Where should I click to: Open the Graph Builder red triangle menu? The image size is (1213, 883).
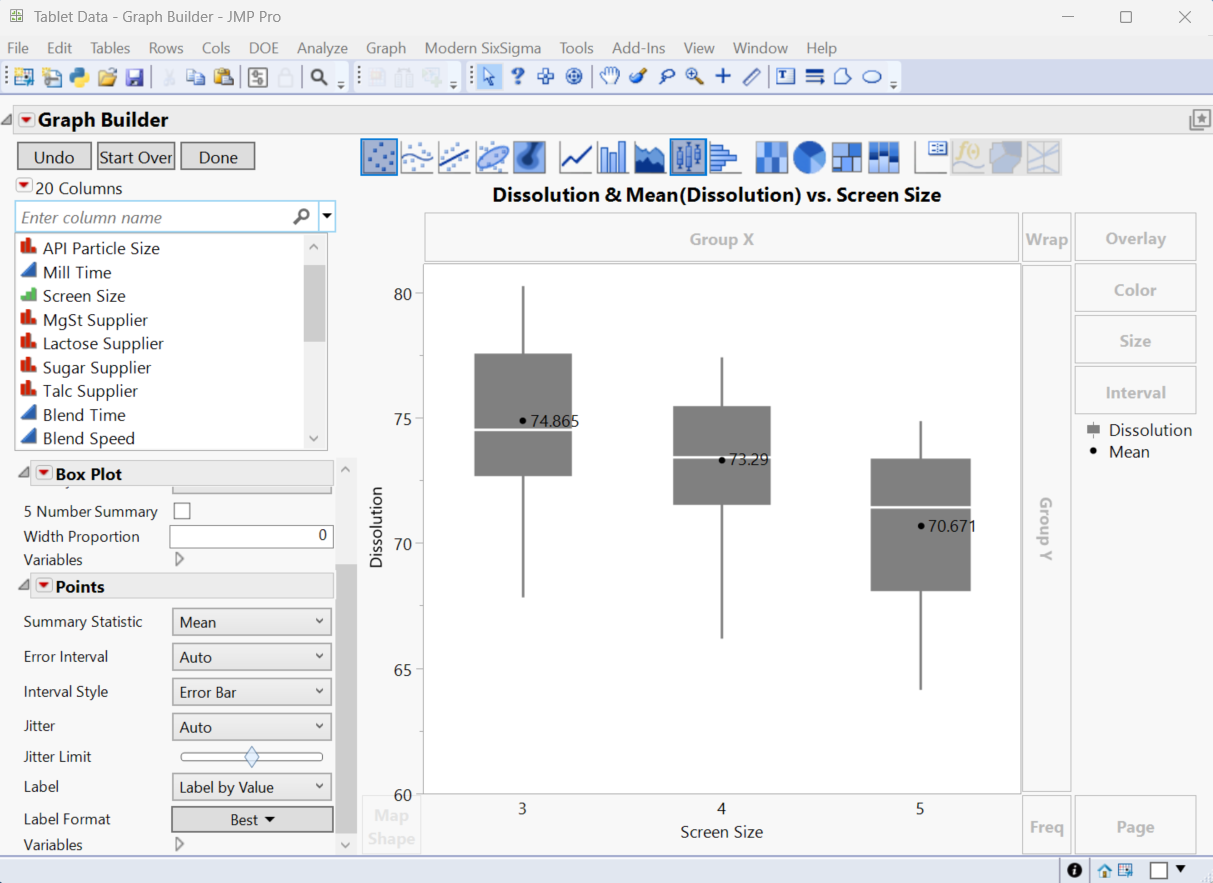click(26, 120)
